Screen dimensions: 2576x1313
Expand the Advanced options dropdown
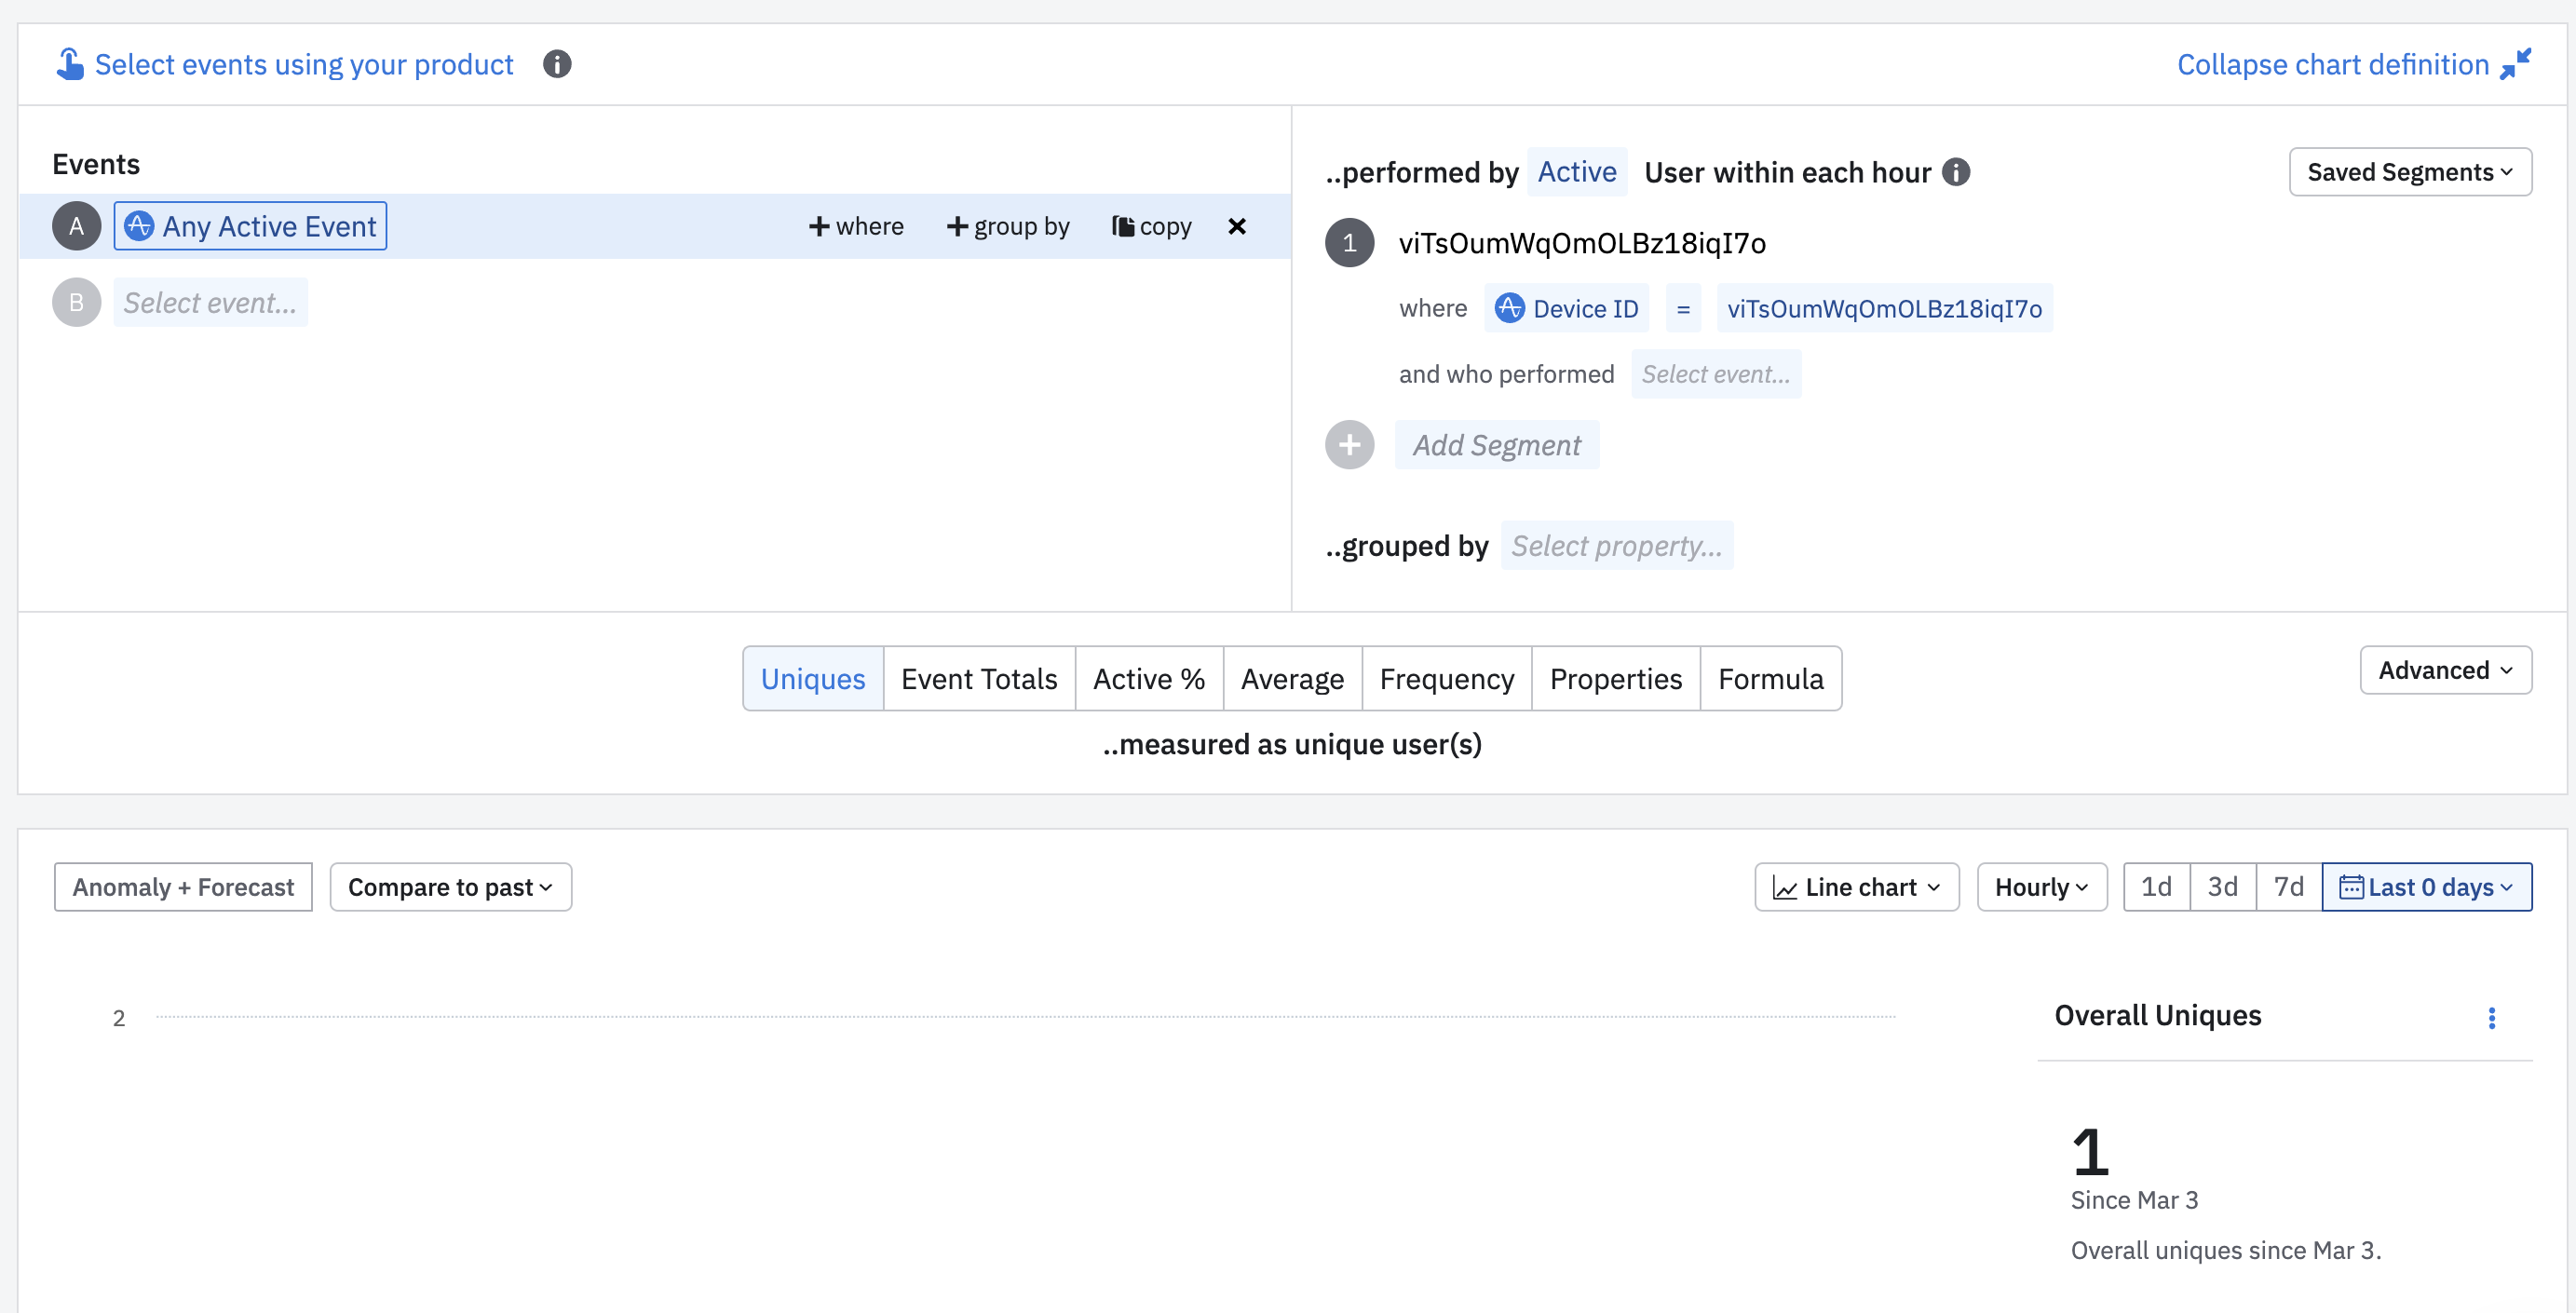pos(2445,670)
